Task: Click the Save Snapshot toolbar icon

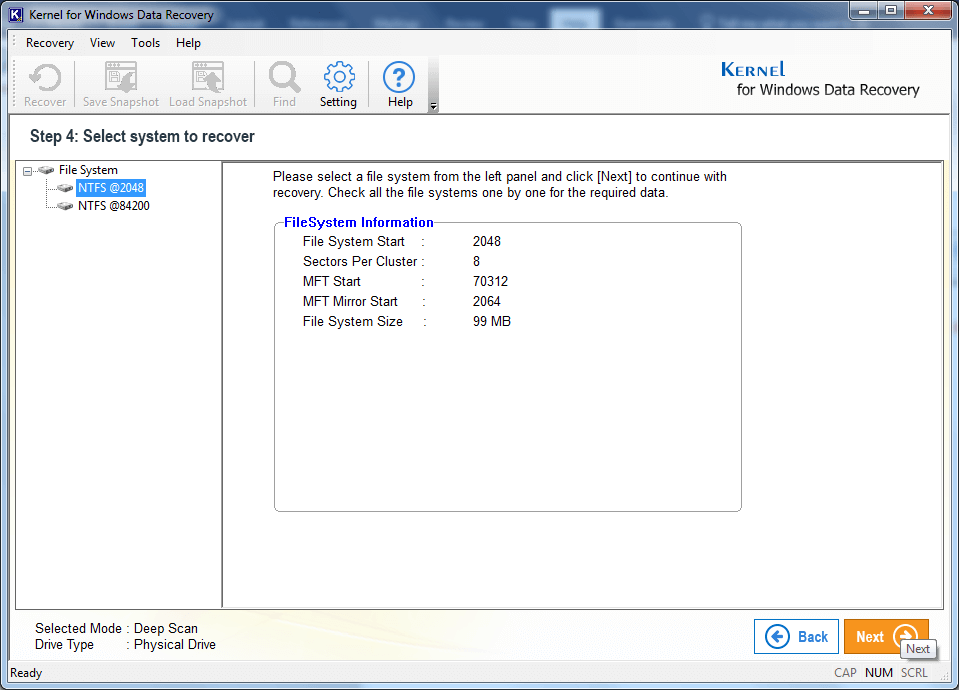Action: click(x=120, y=84)
